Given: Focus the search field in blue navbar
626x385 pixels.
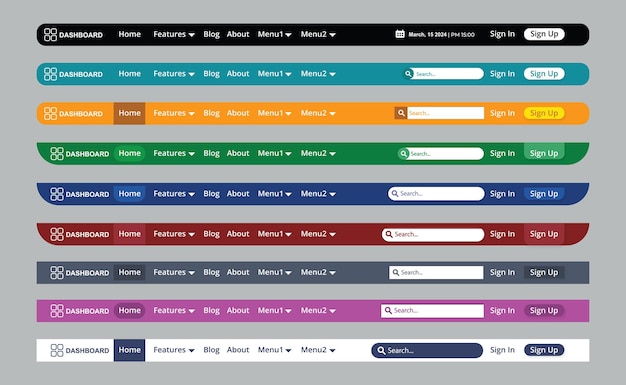Looking at the screenshot, I should tap(436, 194).
